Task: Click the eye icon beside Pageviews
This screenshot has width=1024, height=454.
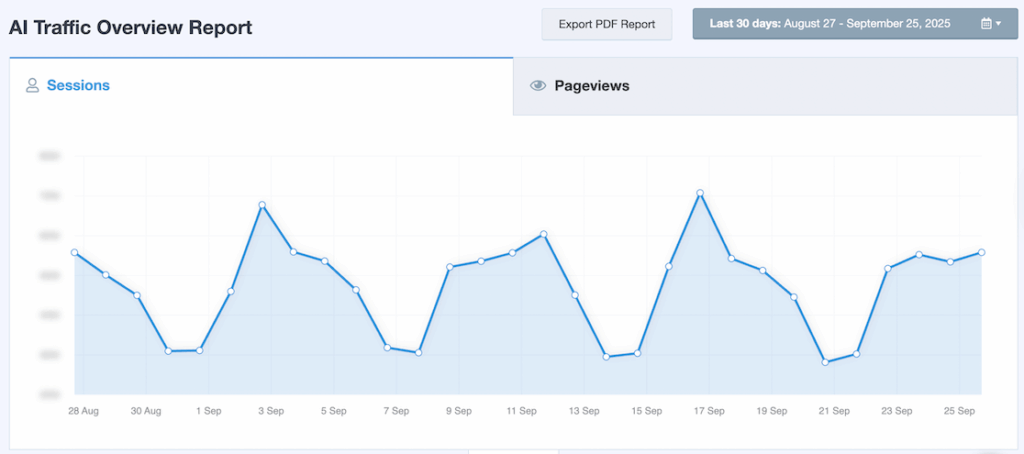Action: click(538, 86)
